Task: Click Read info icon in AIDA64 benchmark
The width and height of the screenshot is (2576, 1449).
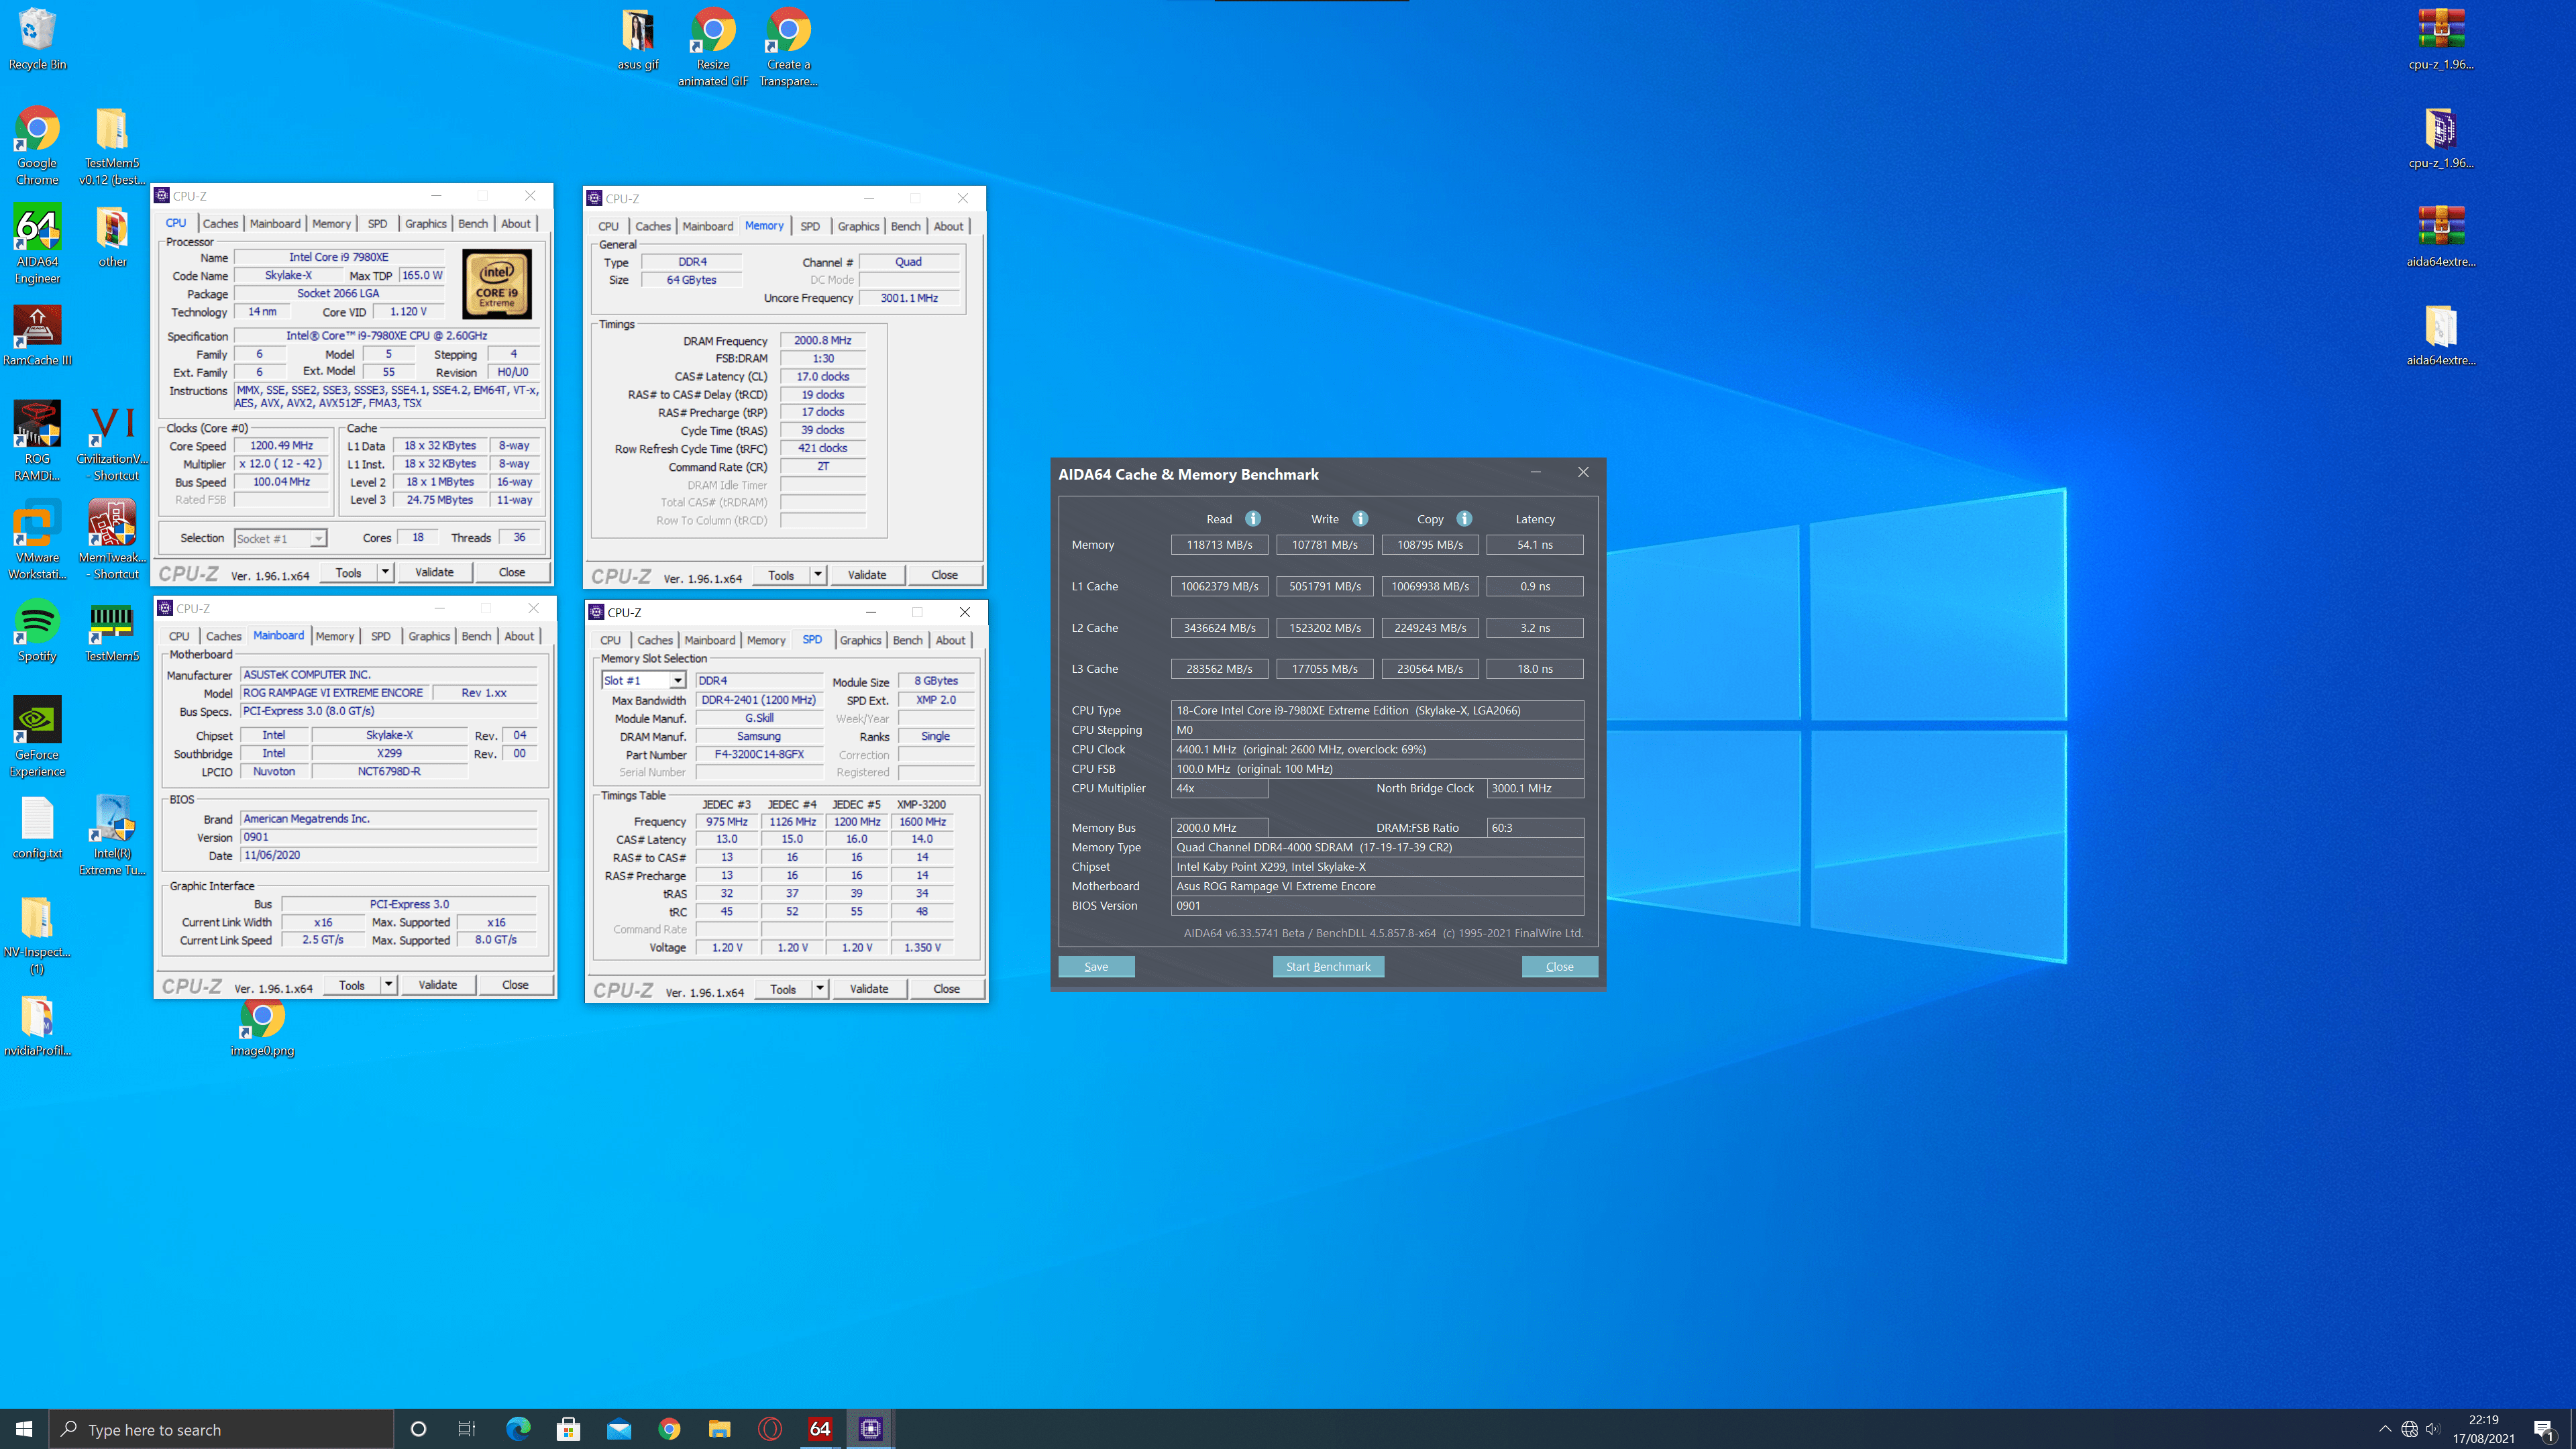Action: pyautogui.click(x=1252, y=518)
